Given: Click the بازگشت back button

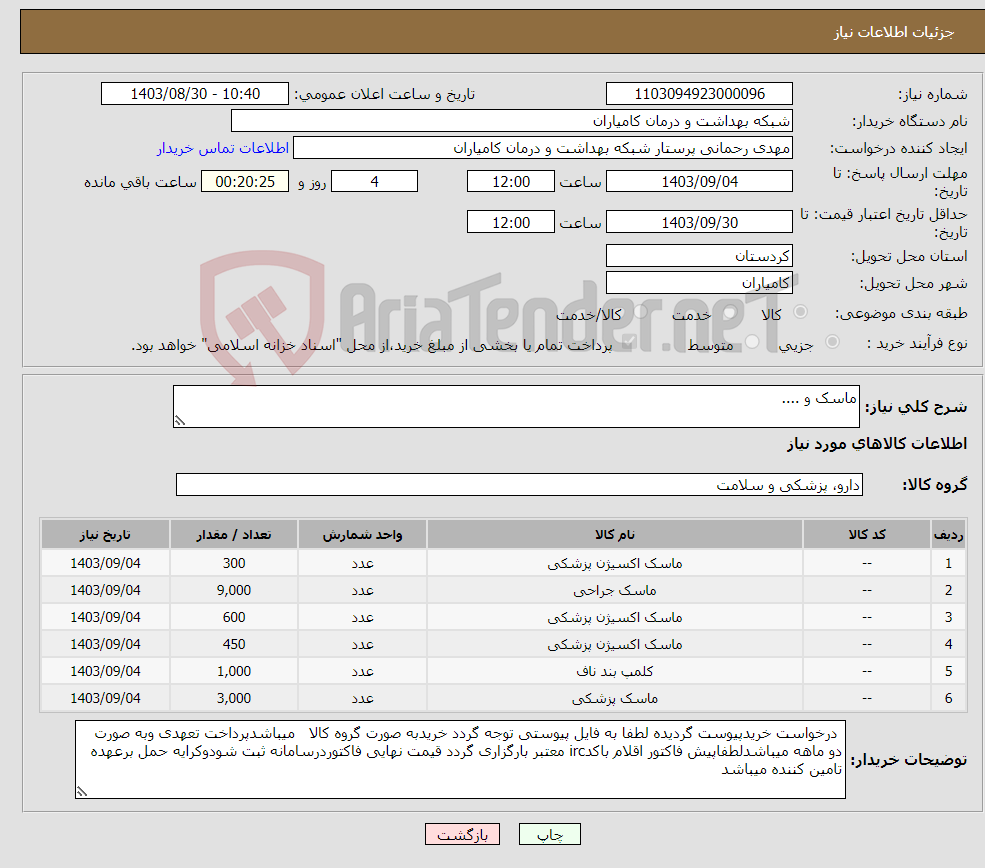Looking at the screenshot, I should coord(462,834).
